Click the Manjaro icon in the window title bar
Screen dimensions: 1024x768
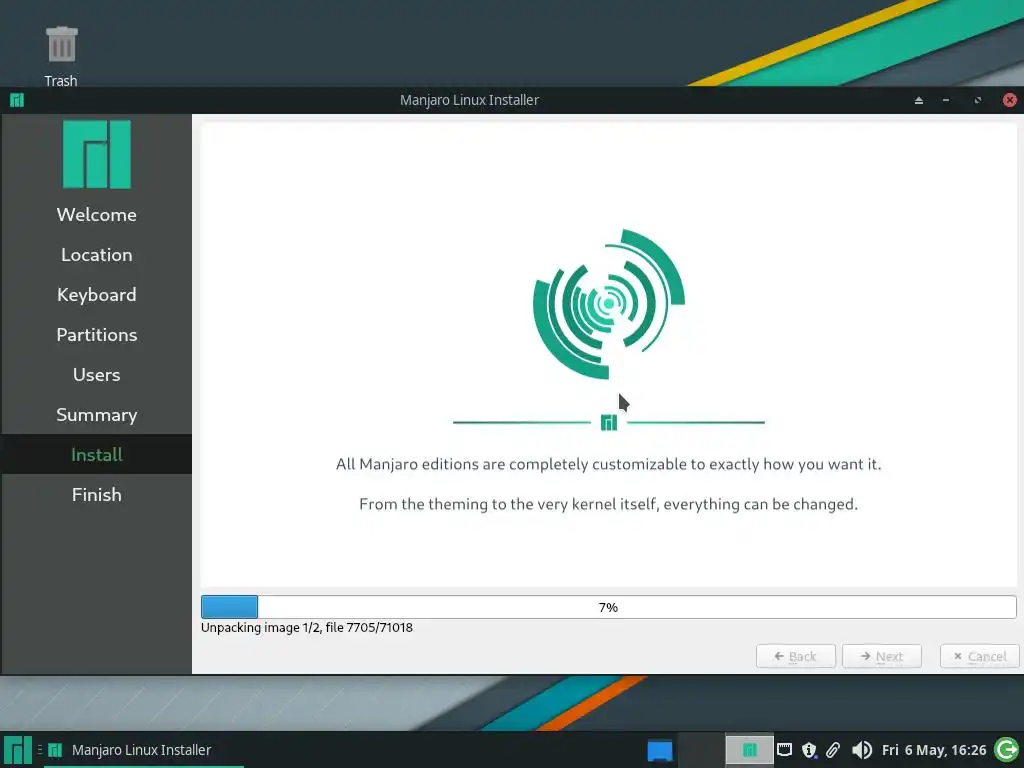click(x=17, y=100)
